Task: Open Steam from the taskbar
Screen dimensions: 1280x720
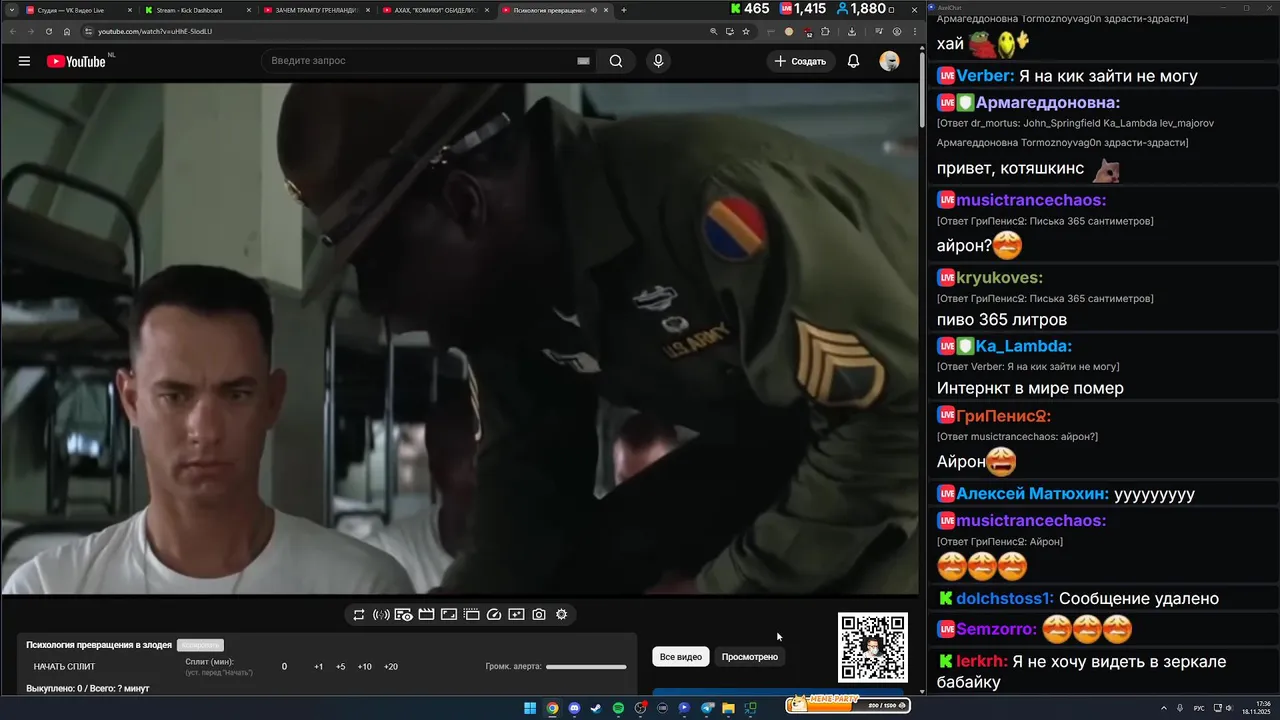Action: click(x=596, y=708)
